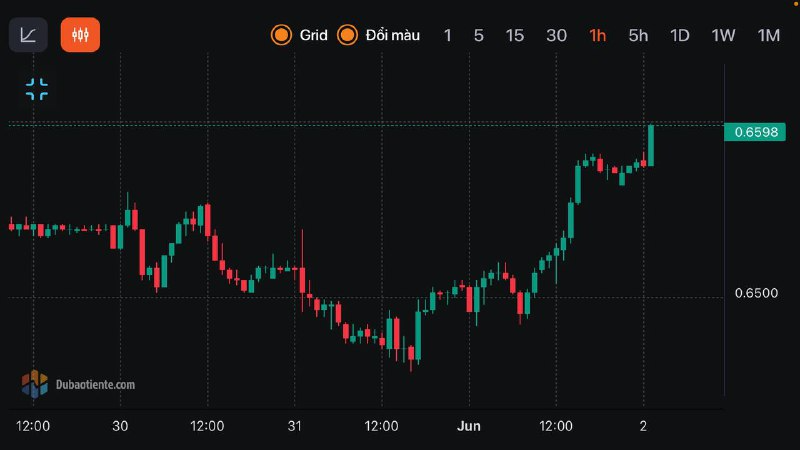This screenshot has height=450, width=800.
Task: Select the 30 minute timeframe button
Action: tap(556, 35)
